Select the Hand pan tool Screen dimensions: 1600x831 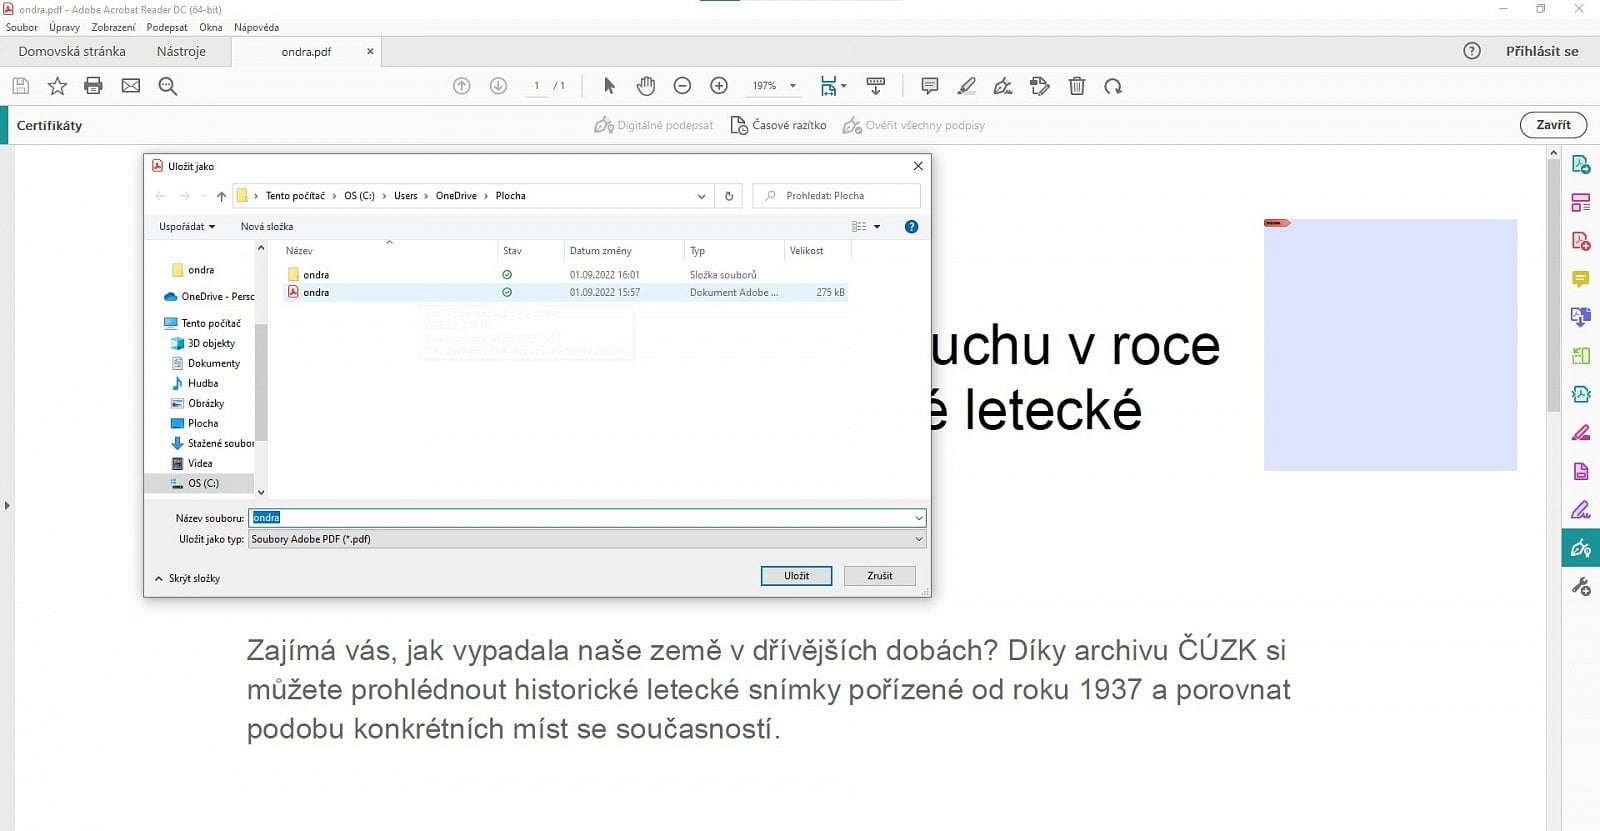[646, 86]
